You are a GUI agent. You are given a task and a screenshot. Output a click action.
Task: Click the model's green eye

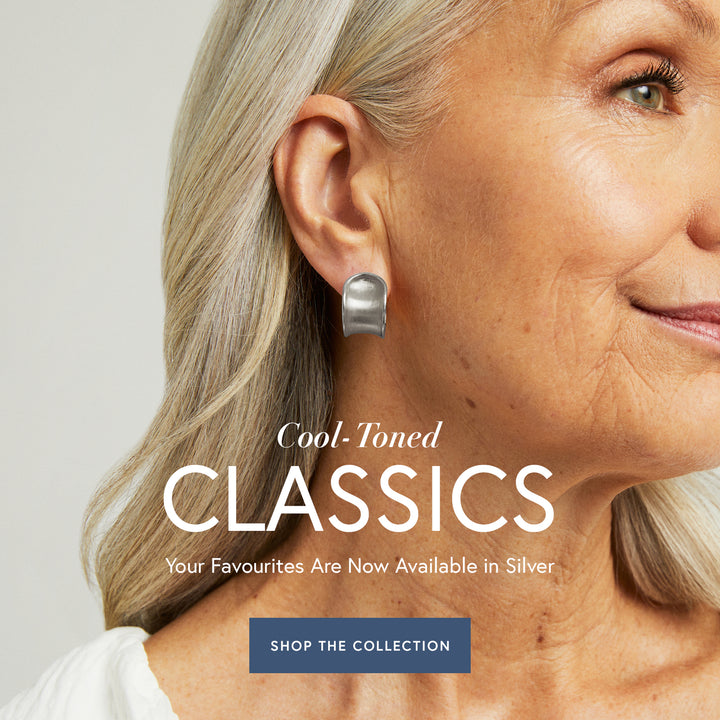(643, 96)
